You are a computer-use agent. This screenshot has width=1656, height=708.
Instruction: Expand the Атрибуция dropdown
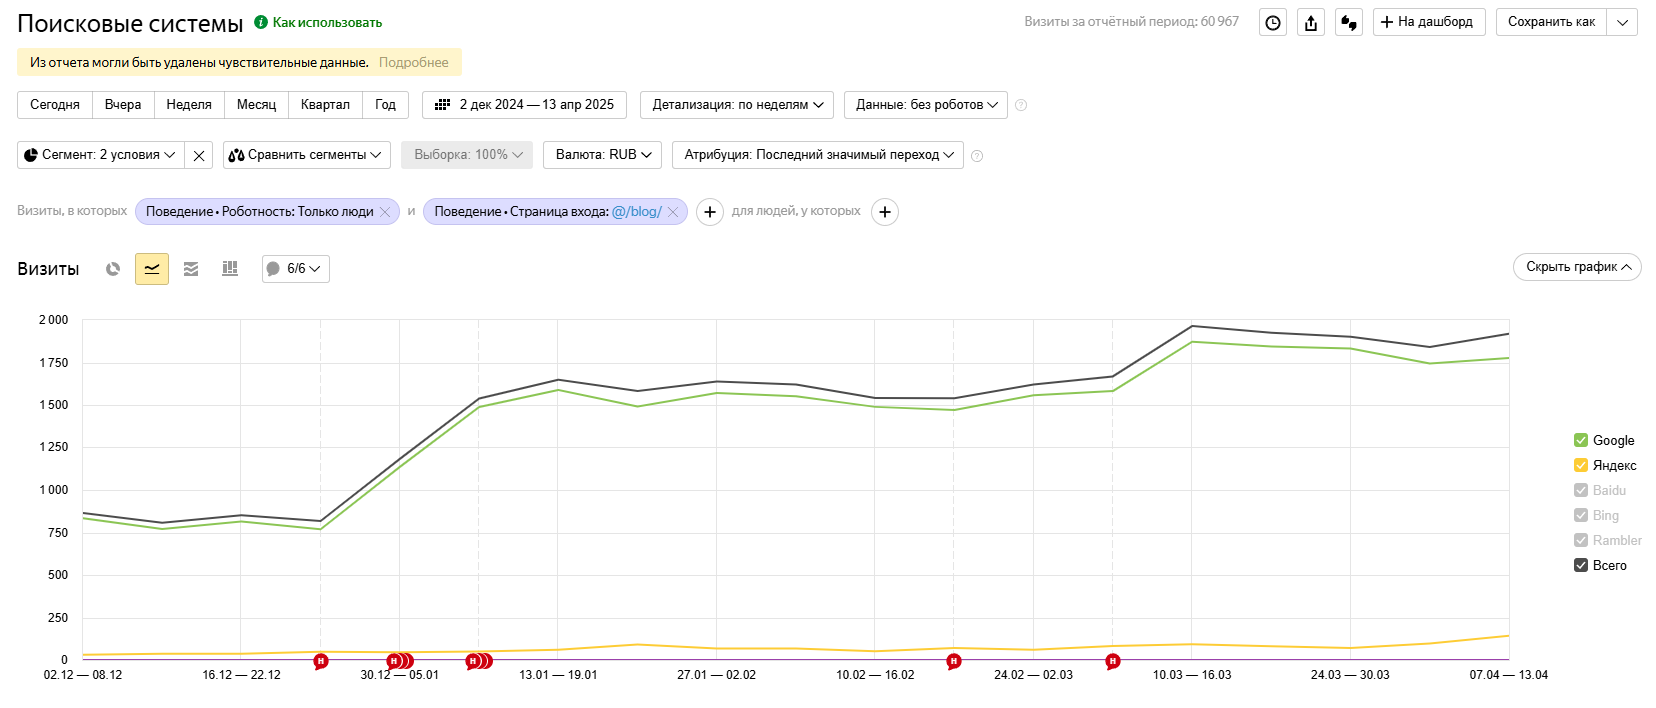(x=818, y=155)
